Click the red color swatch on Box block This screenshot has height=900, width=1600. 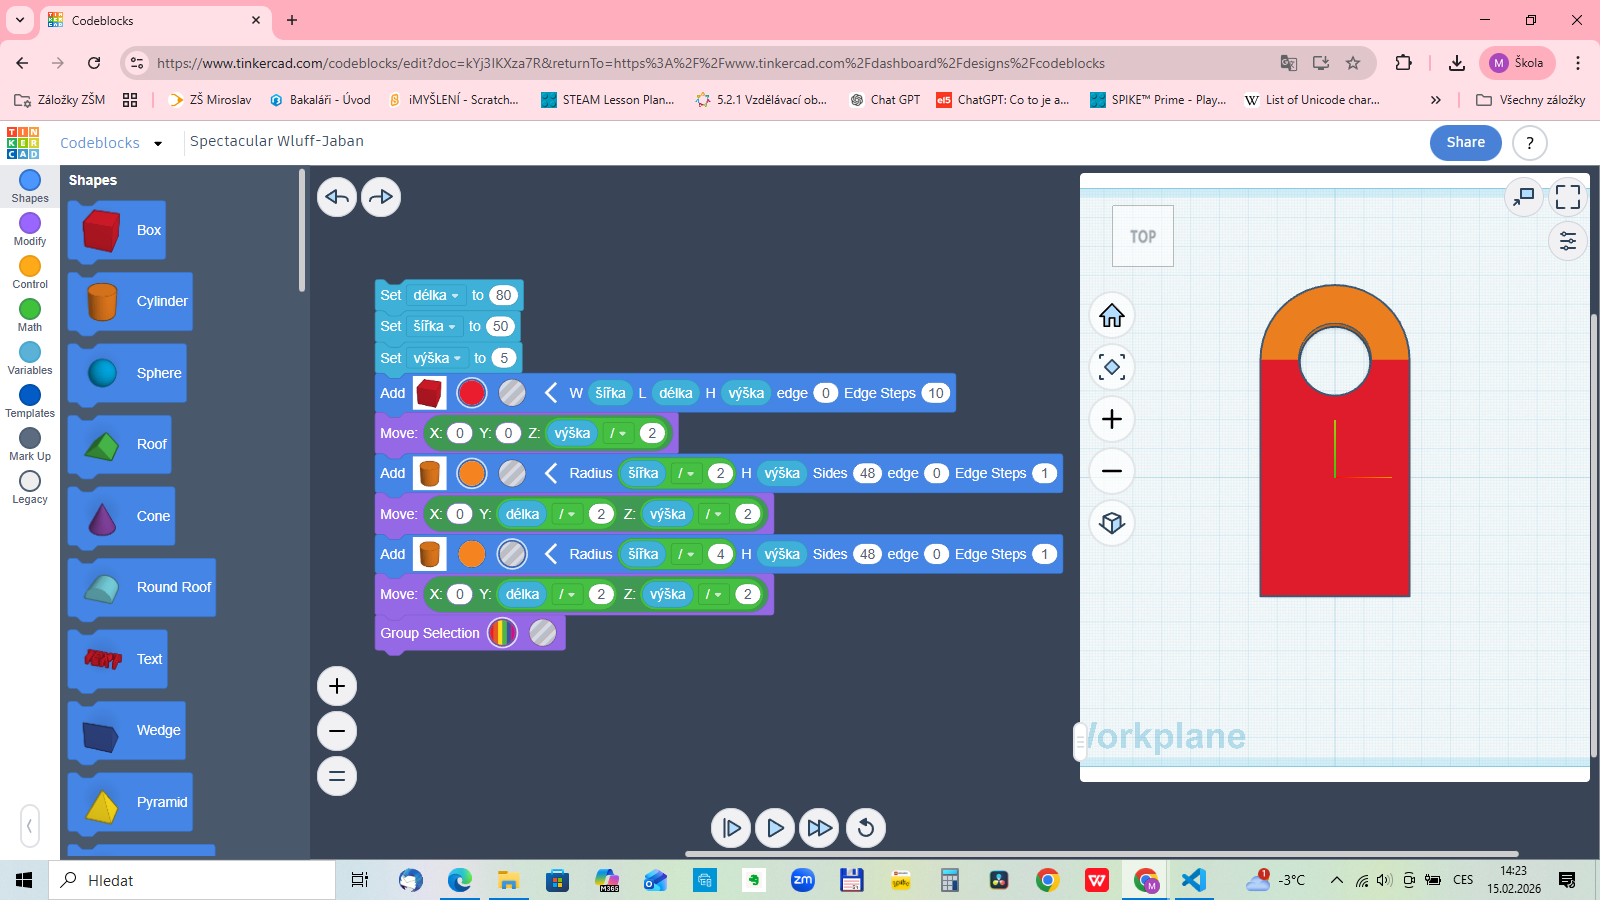[472, 393]
